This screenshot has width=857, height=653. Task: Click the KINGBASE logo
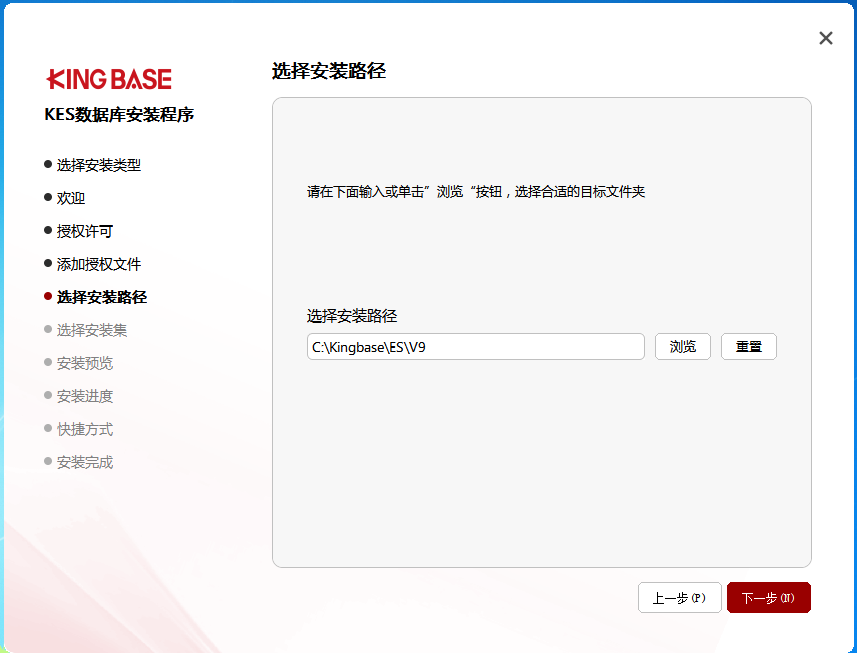click(x=109, y=79)
